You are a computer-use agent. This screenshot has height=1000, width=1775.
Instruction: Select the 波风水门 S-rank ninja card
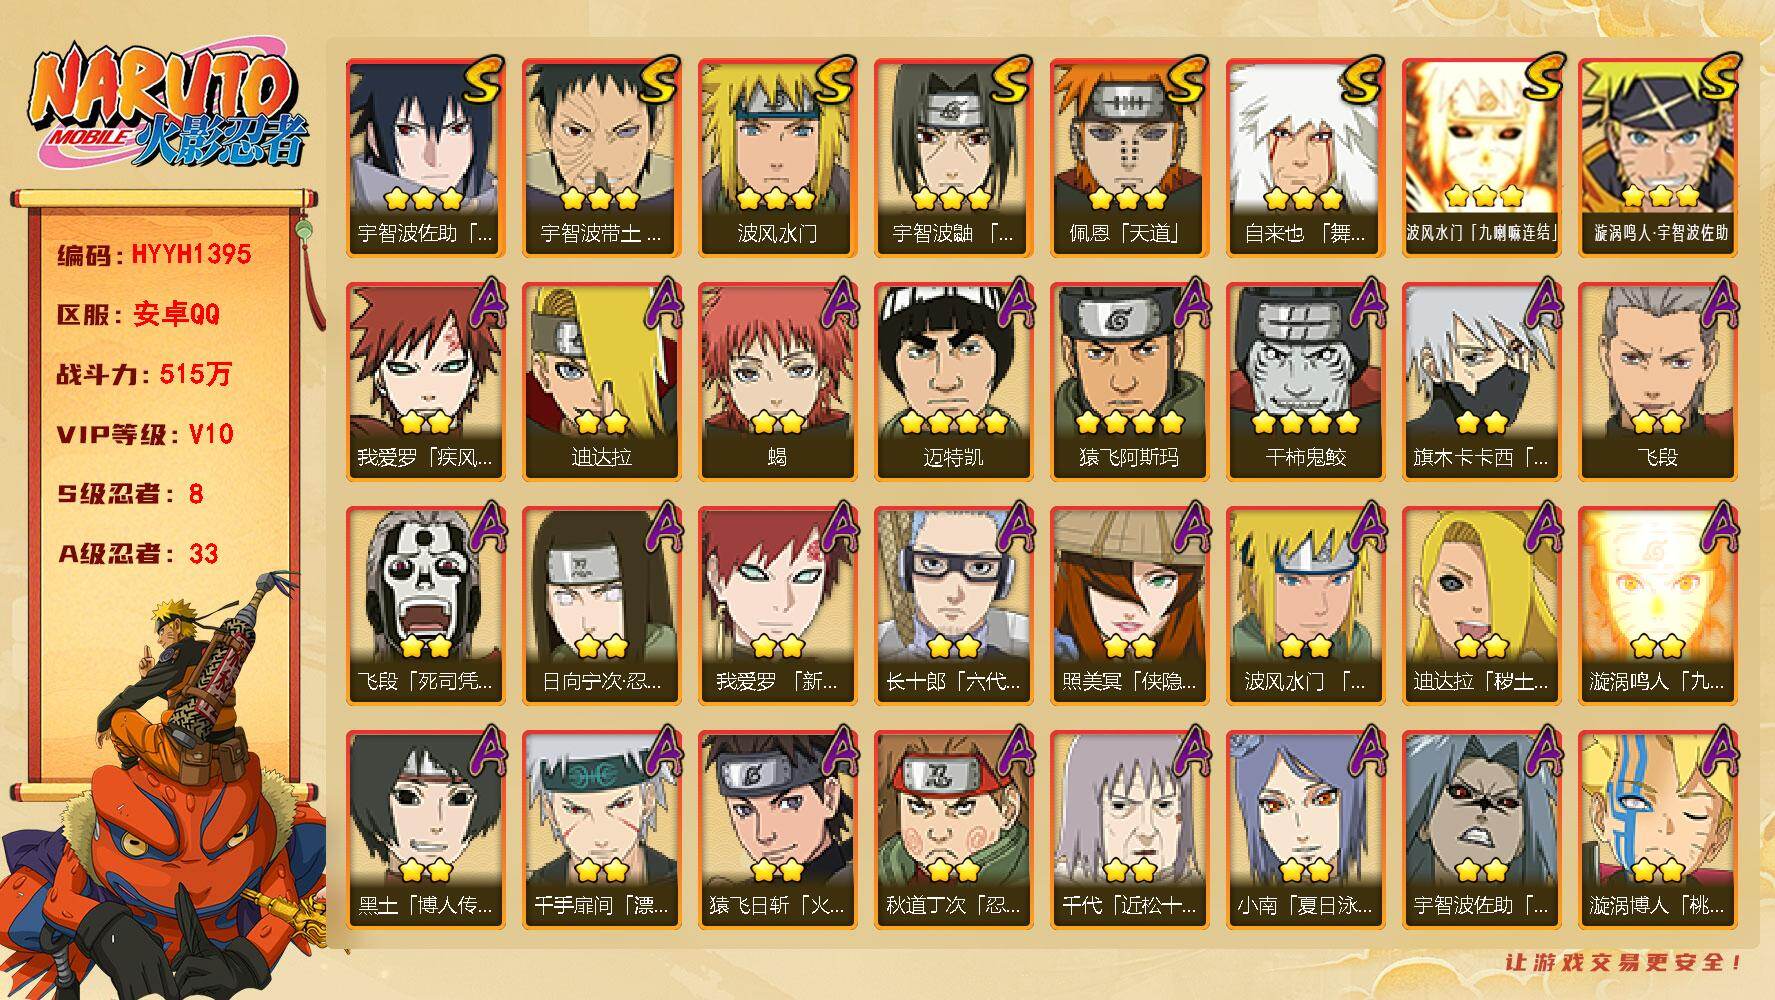coord(777,157)
